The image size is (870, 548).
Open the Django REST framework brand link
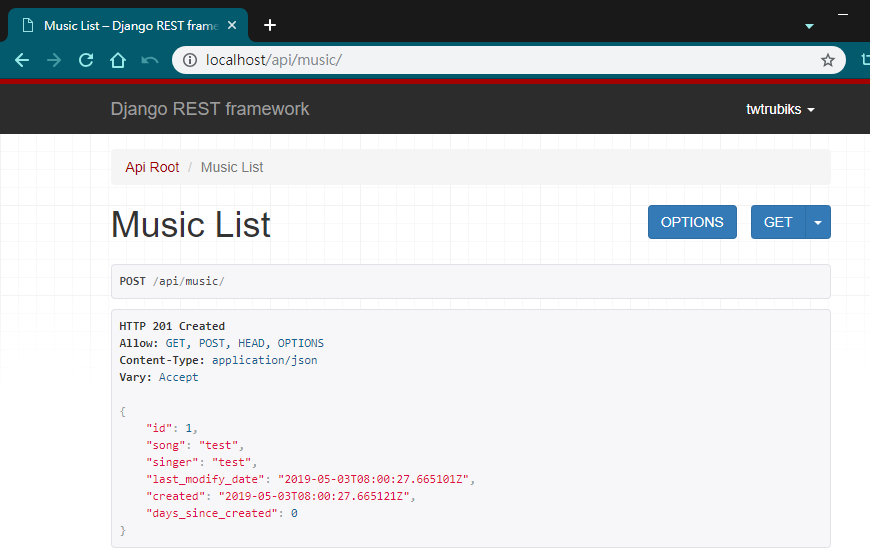210,109
